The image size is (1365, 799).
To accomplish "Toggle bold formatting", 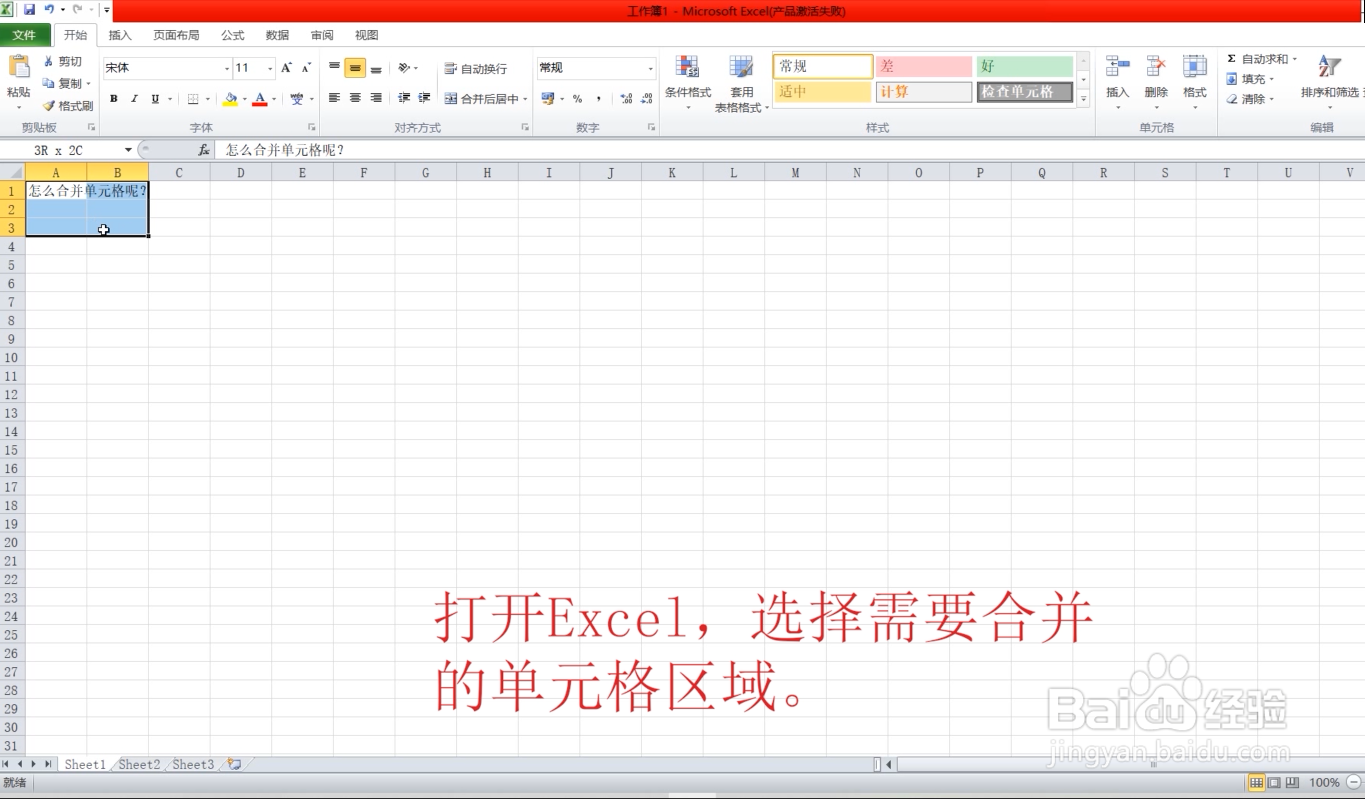I will pyautogui.click(x=114, y=99).
